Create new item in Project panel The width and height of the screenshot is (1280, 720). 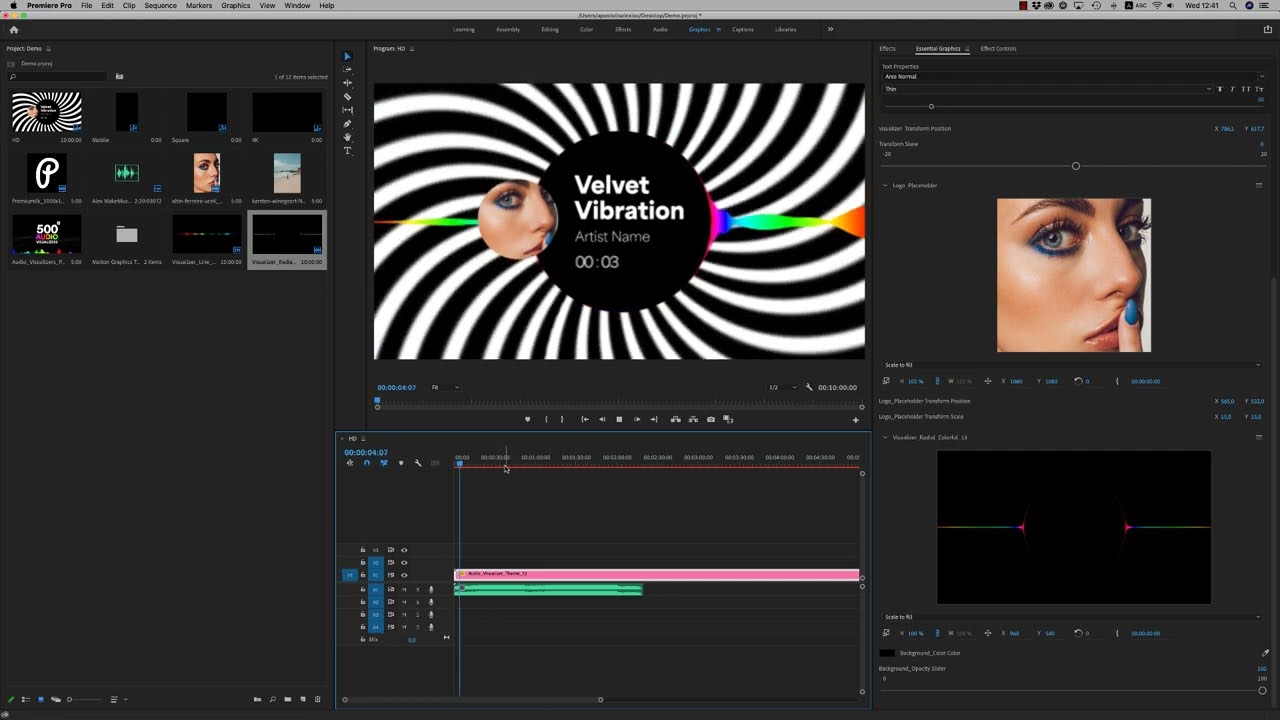pyautogui.click(x=303, y=699)
